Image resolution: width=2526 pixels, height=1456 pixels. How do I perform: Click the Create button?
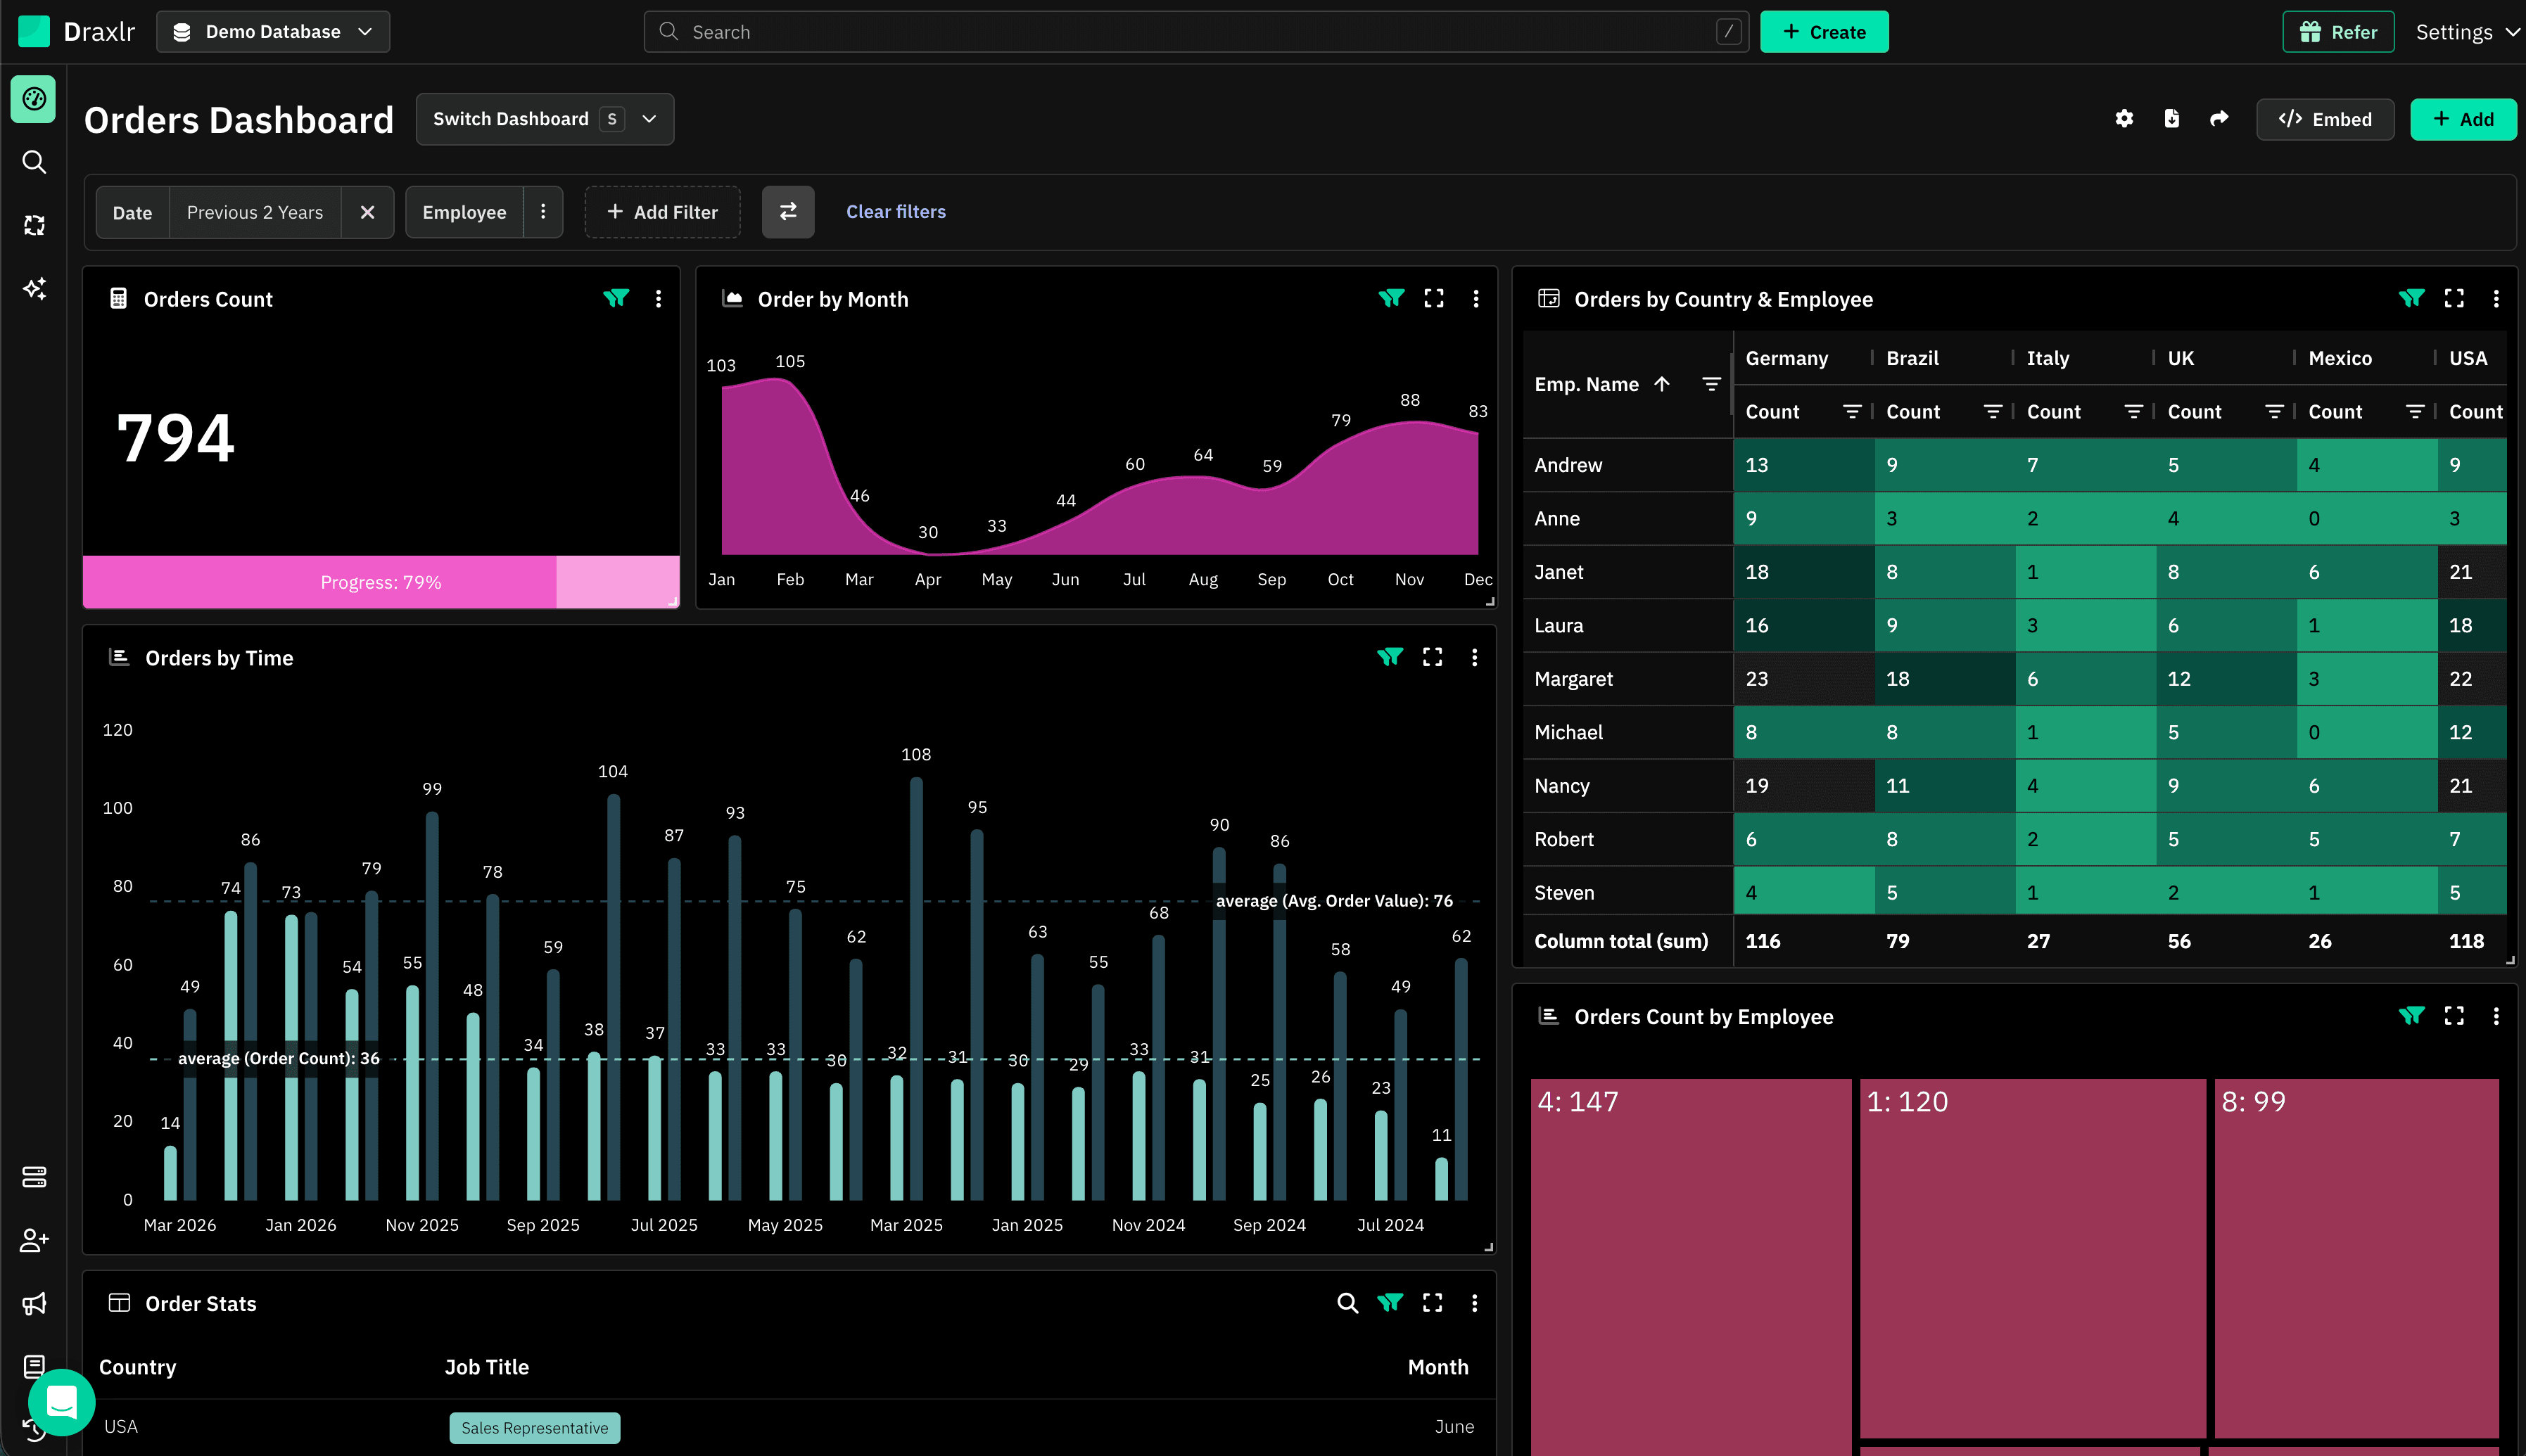click(1824, 32)
